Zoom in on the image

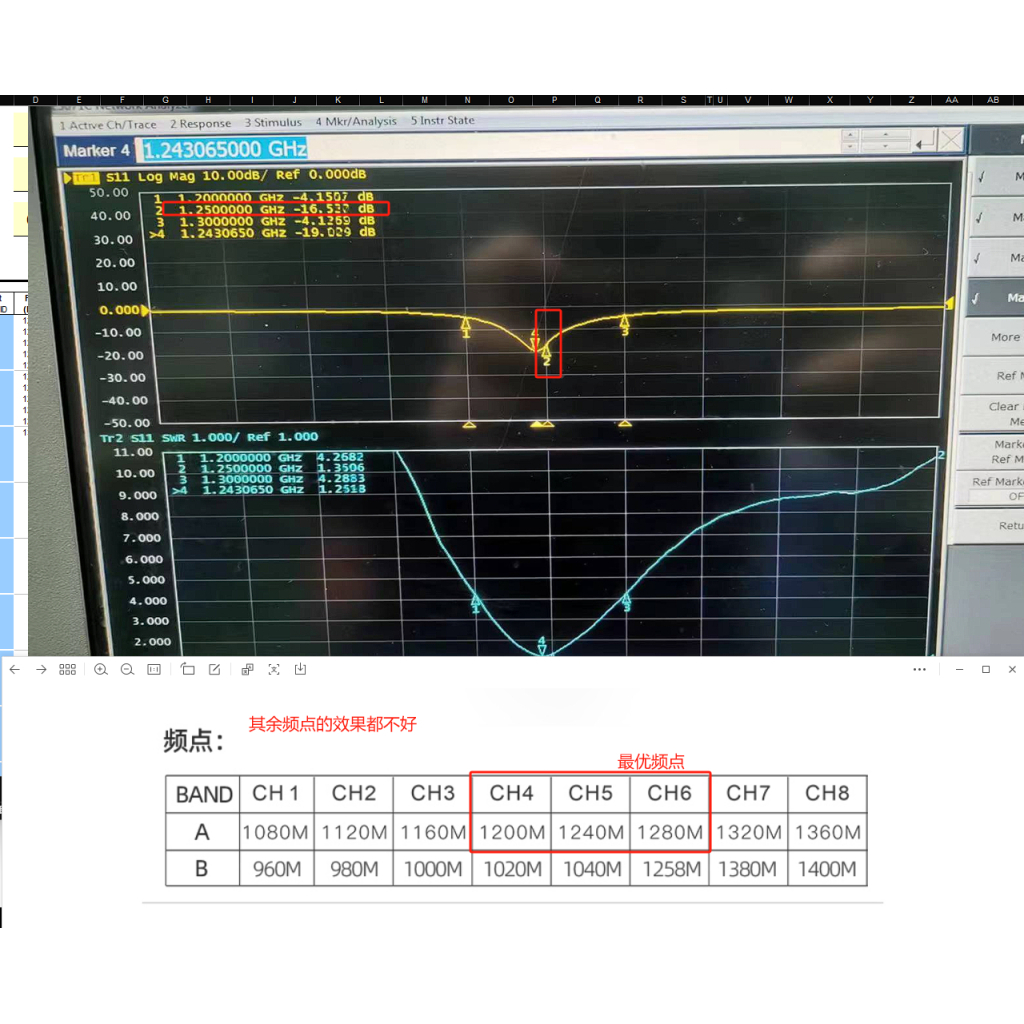pos(101,669)
